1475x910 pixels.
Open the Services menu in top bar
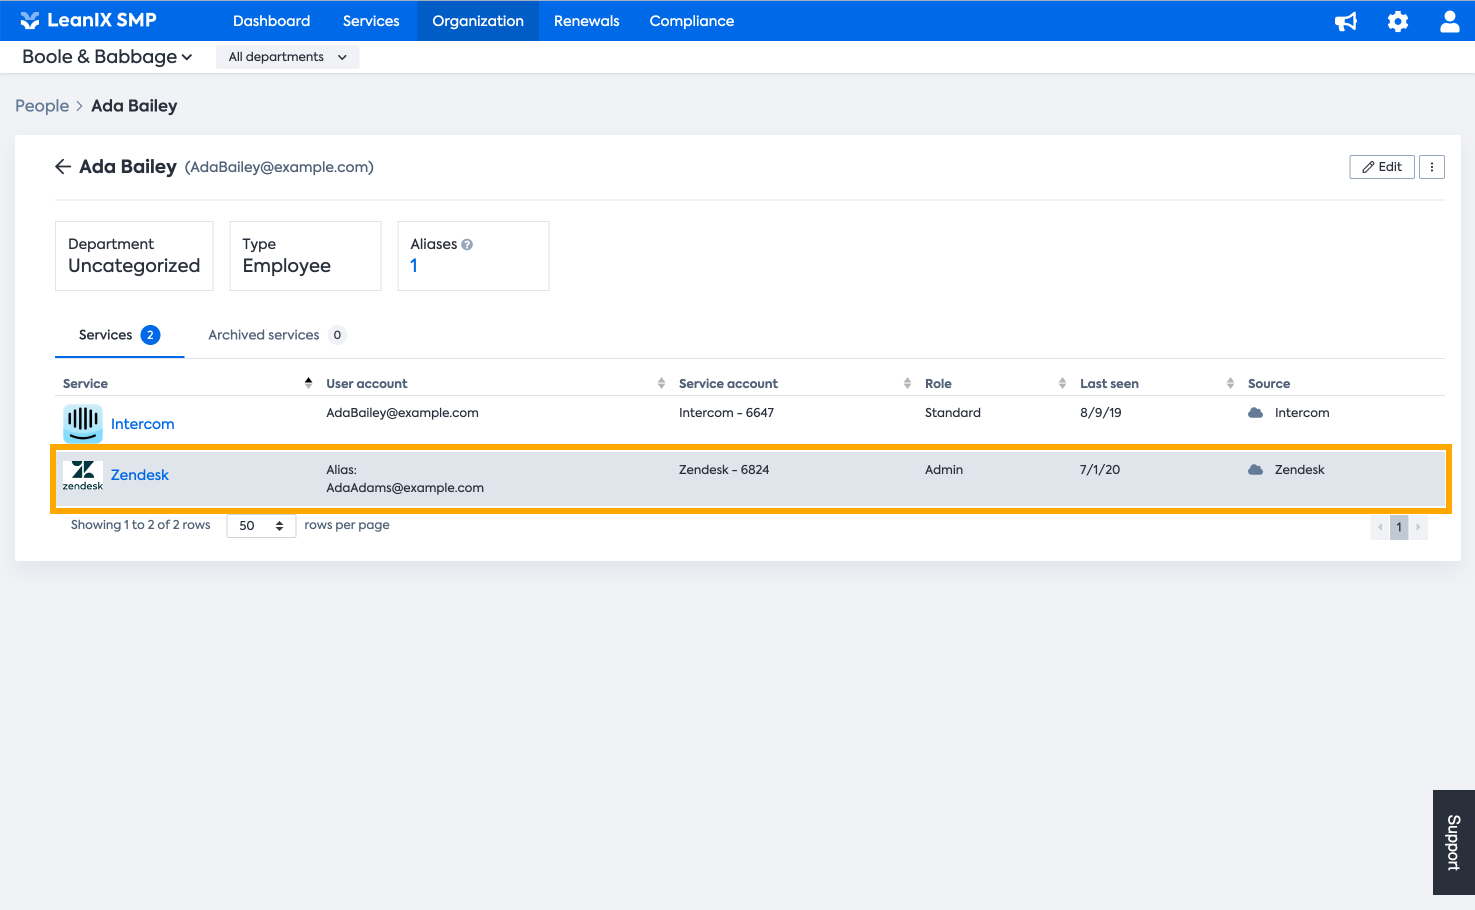pos(371,21)
